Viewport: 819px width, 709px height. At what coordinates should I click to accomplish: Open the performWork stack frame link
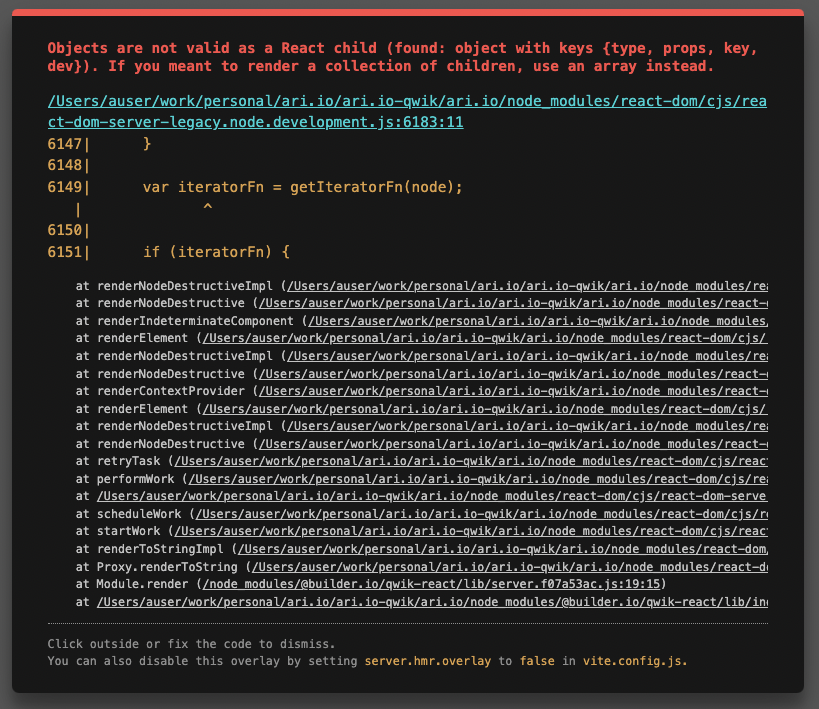pyautogui.click(x=478, y=479)
